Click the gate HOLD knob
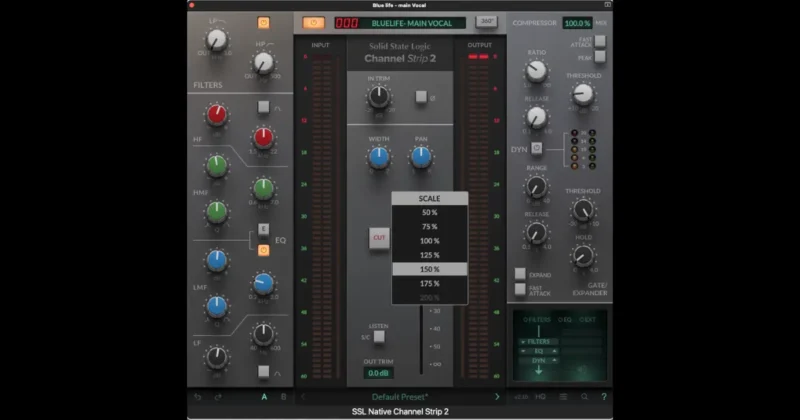800x420 pixels. [583, 256]
